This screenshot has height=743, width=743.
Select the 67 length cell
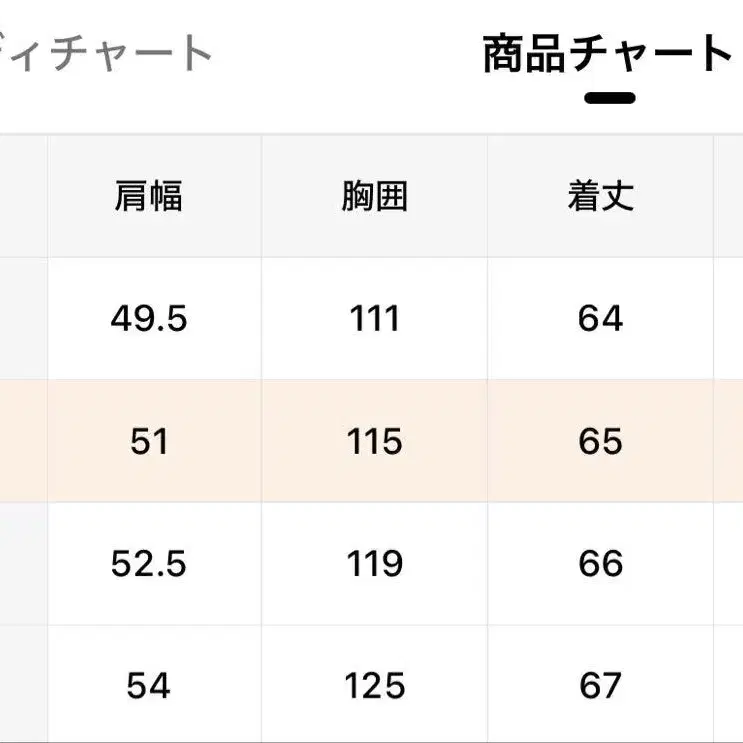coord(600,686)
